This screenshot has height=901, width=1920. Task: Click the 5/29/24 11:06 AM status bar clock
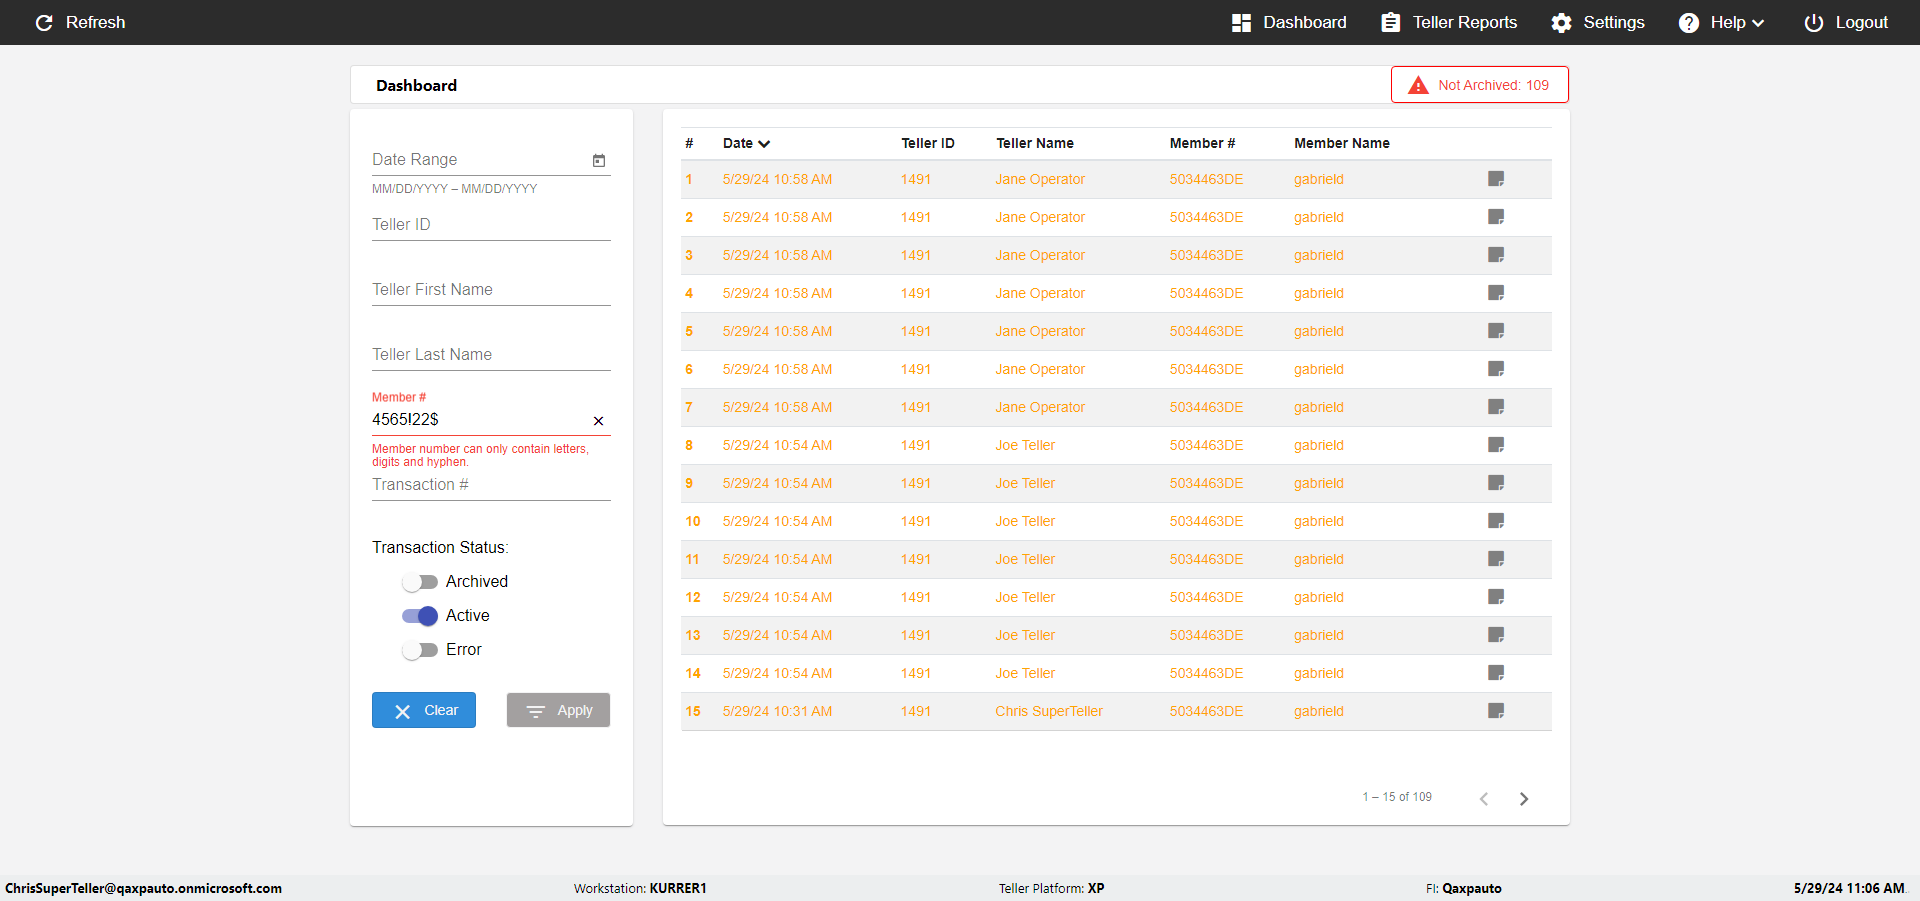coord(1849,888)
